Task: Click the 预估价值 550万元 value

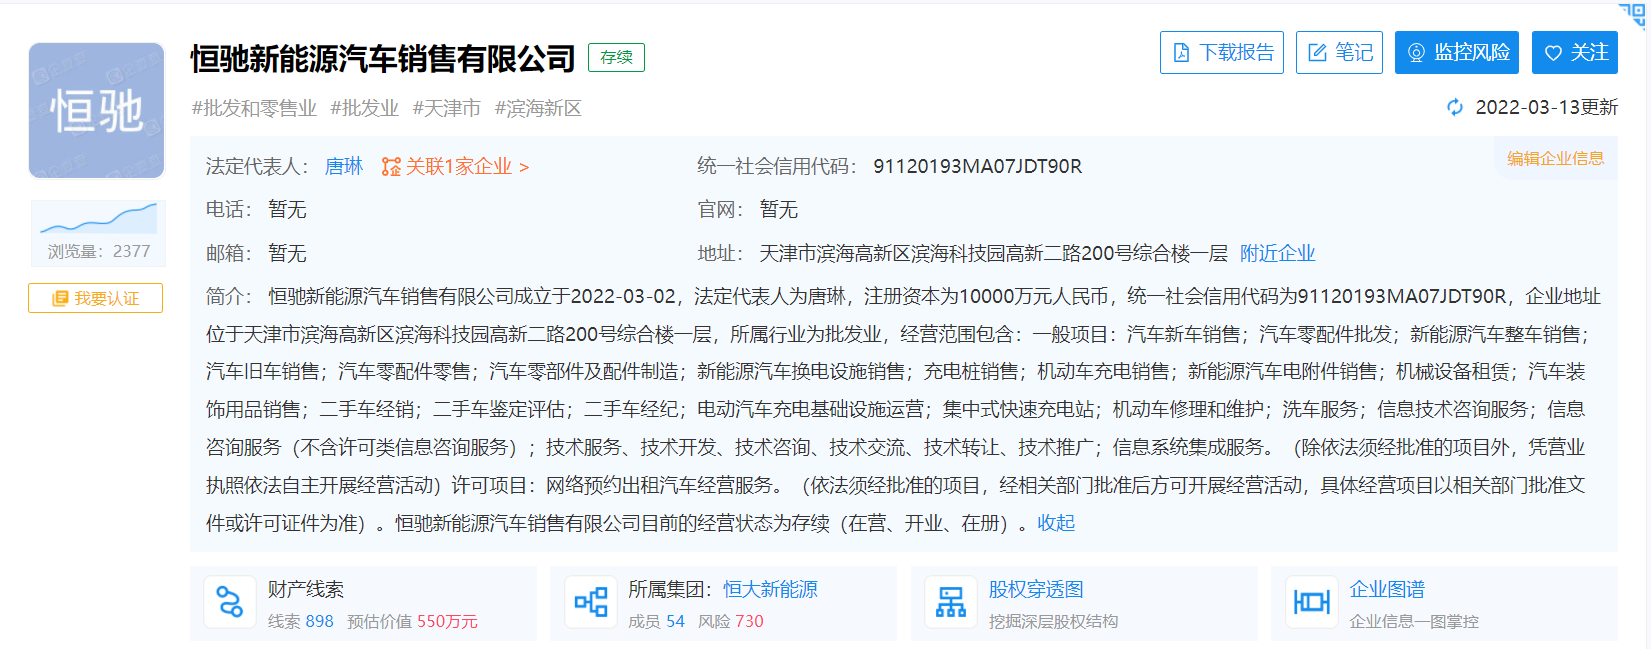Action: click(x=412, y=621)
